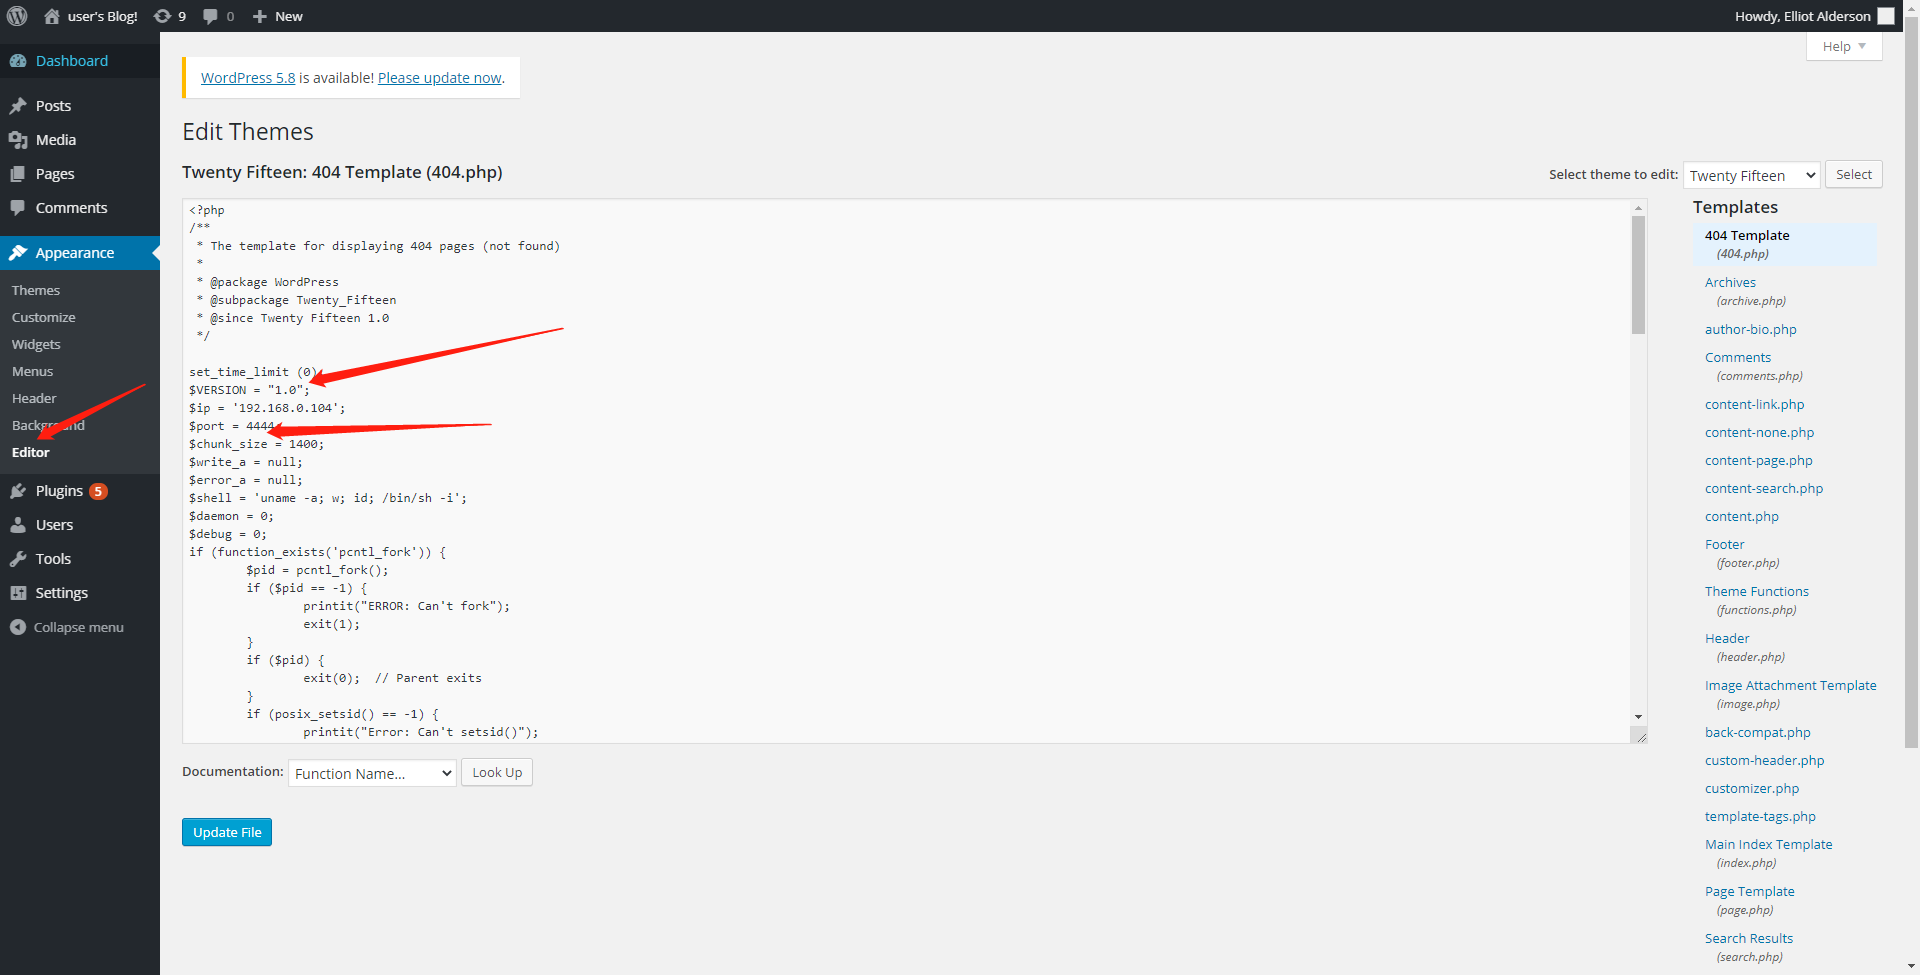The image size is (1920, 975).
Task: Open the custom-header.php template
Action: pyautogui.click(x=1765, y=761)
